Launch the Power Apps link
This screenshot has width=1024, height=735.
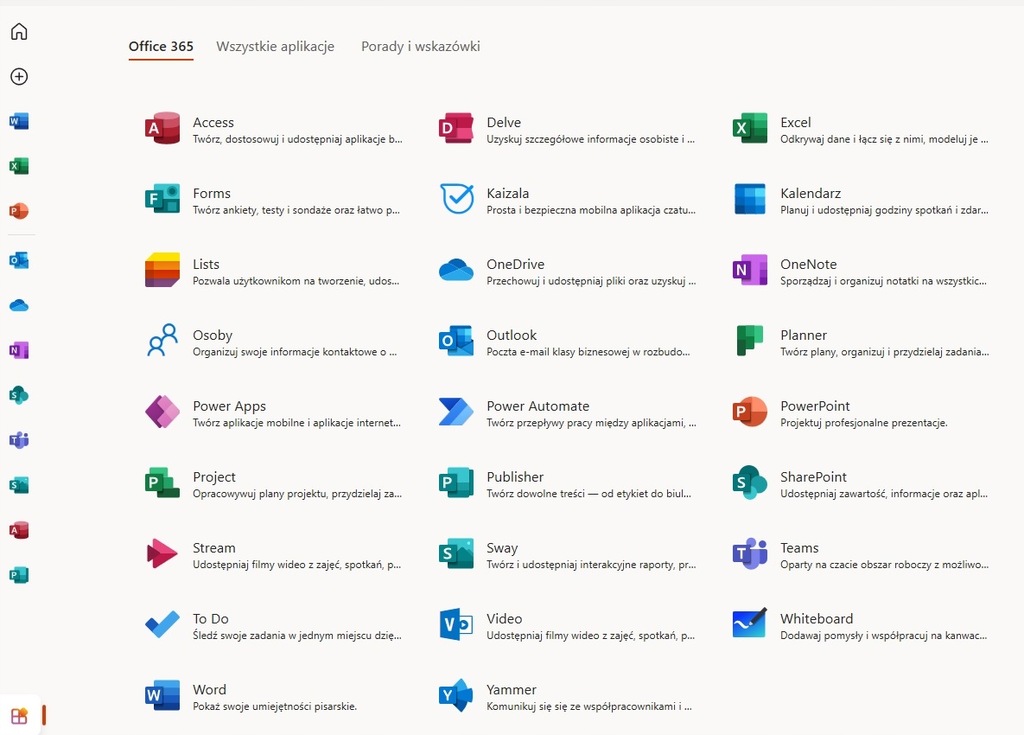(x=229, y=406)
